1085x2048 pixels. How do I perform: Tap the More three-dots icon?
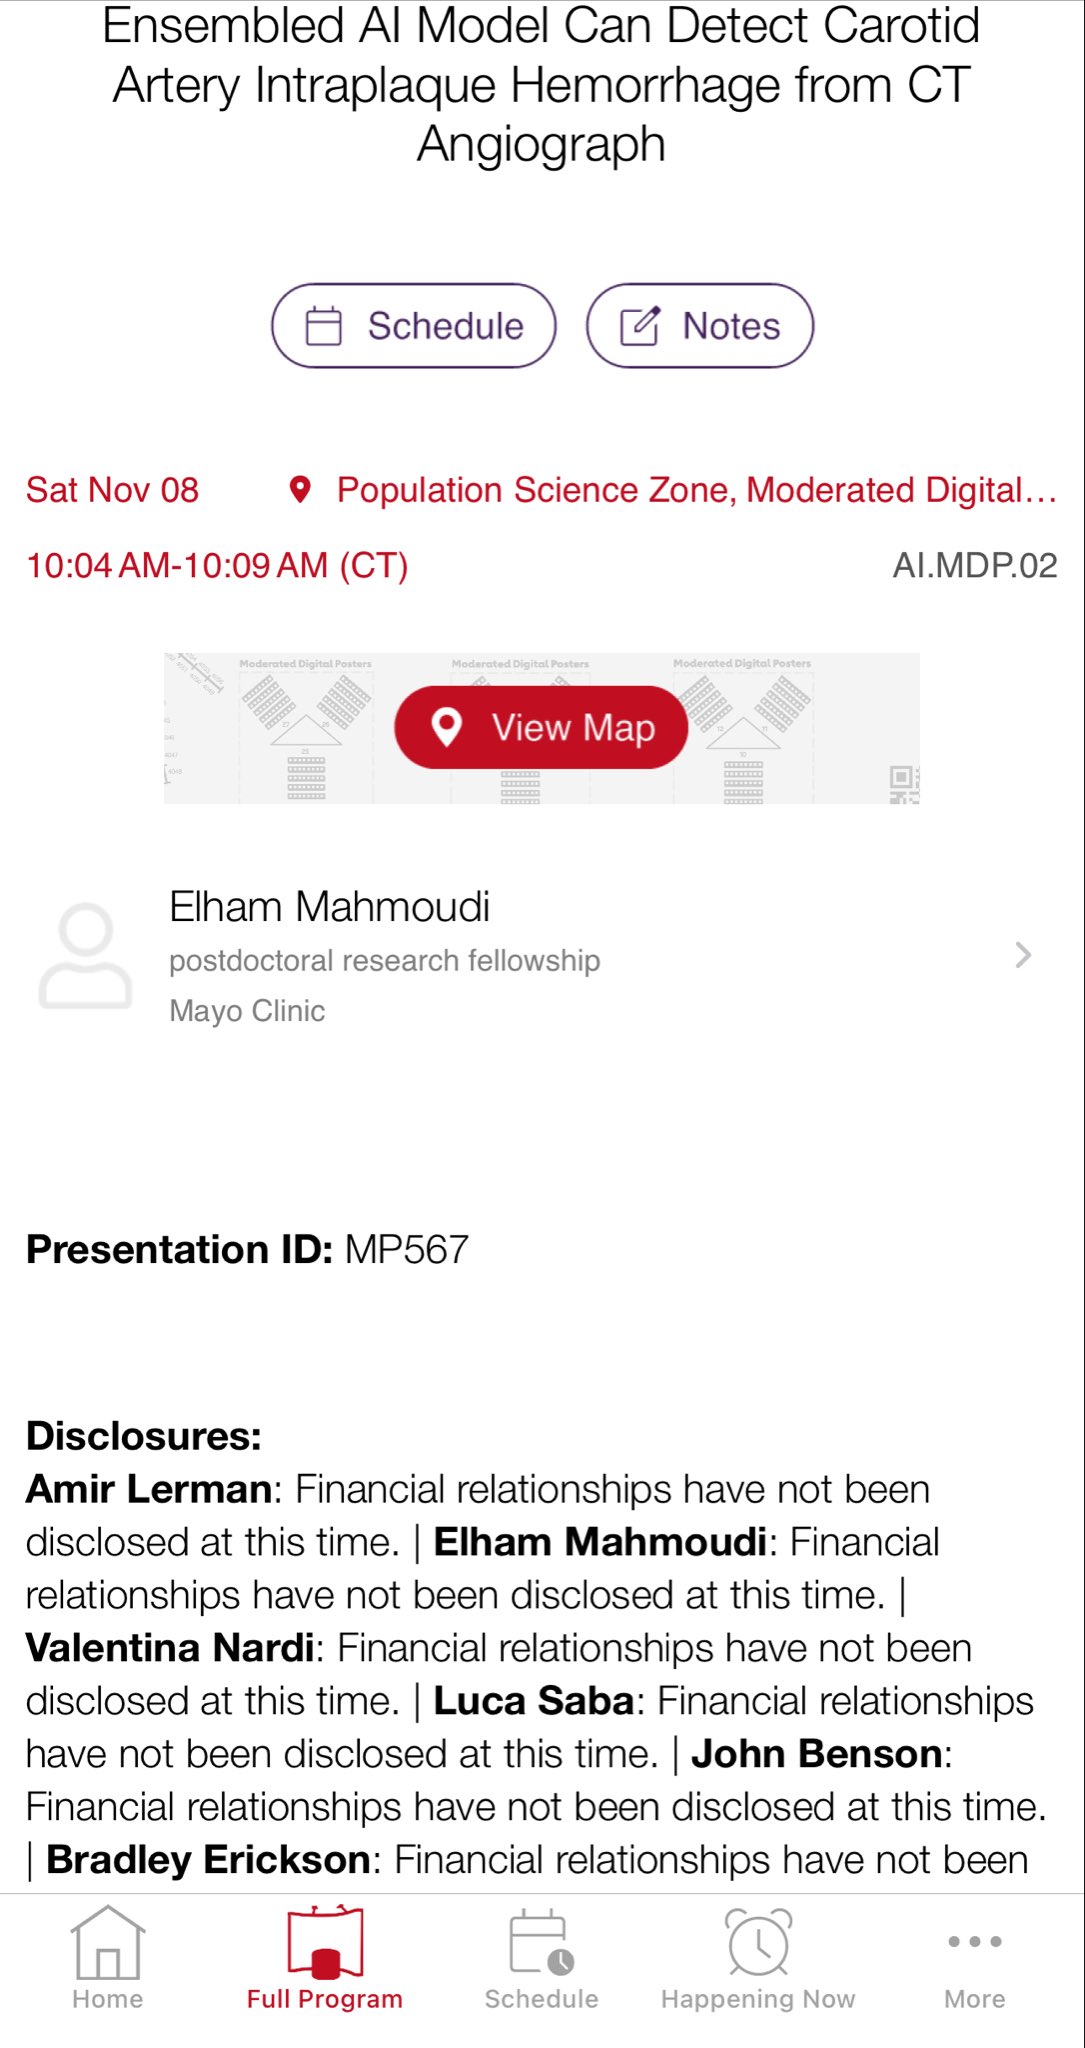click(x=975, y=1941)
